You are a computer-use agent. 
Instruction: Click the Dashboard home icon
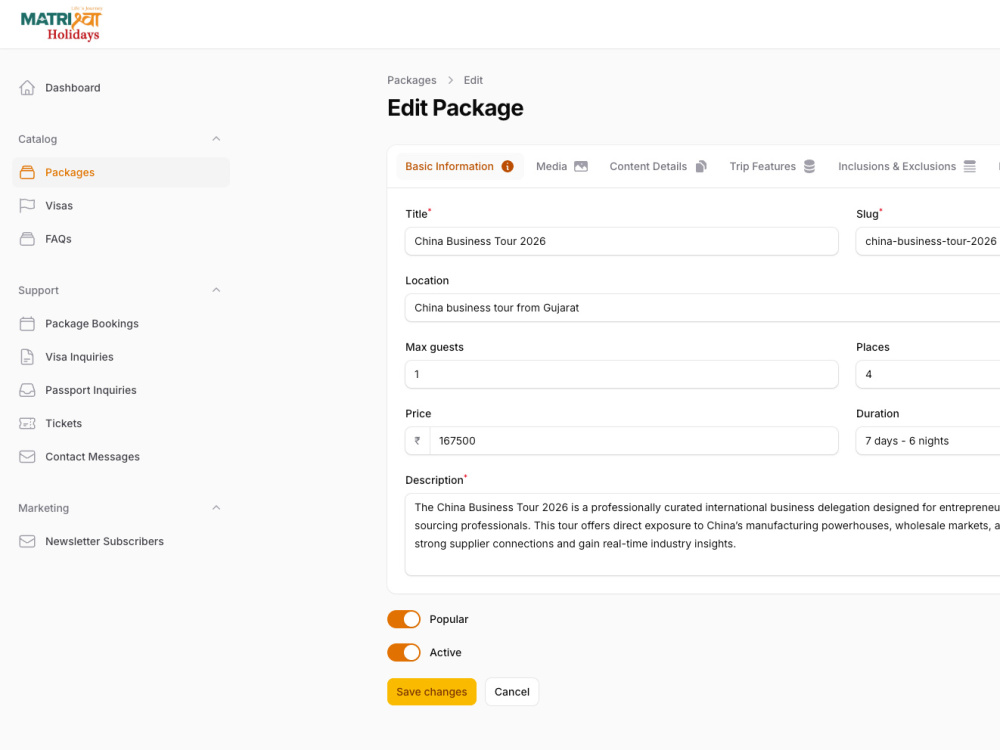27,88
